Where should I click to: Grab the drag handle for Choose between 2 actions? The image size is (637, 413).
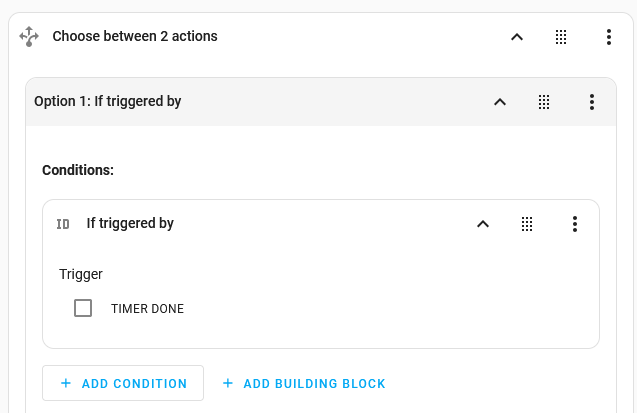pyautogui.click(x=561, y=37)
